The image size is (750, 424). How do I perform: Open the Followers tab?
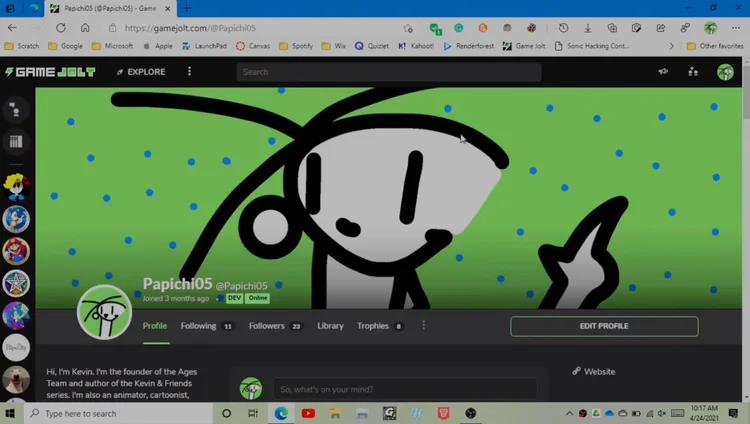(x=275, y=326)
